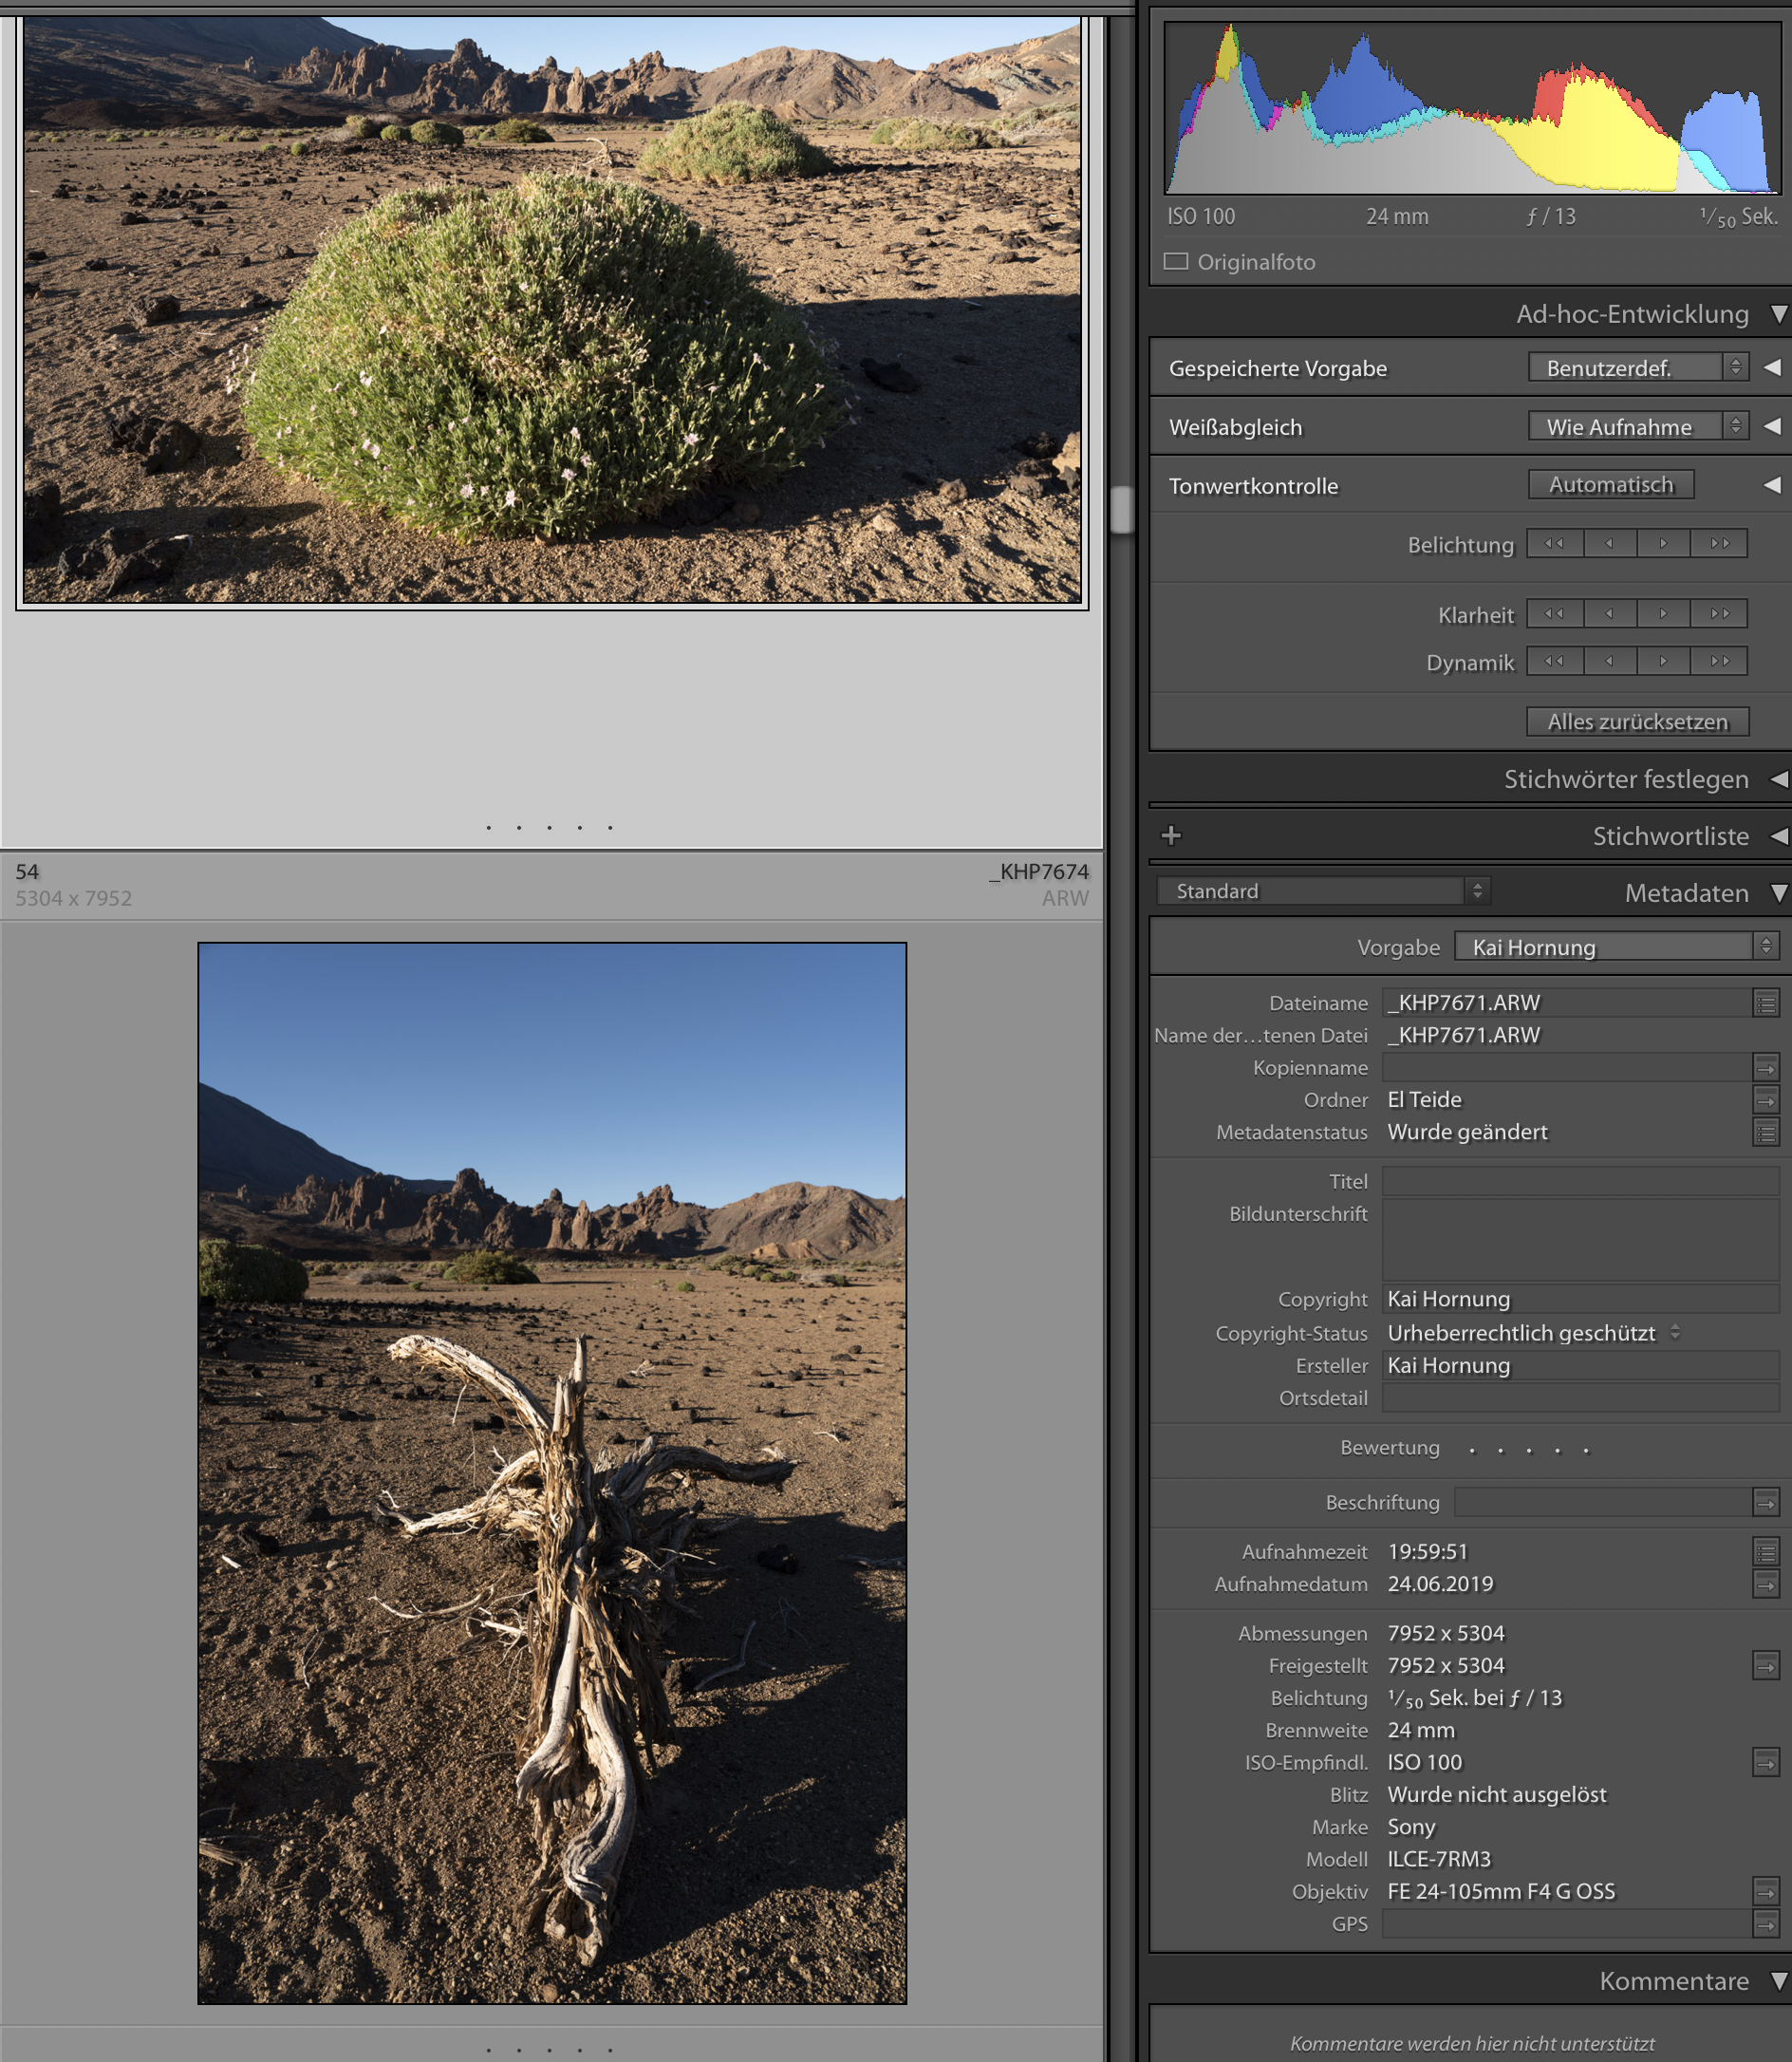Screen dimensions: 1792x2062
Task: Click the Aufnahmedatum value 24.06.2019
Action: click(x=1440, y=1584)
